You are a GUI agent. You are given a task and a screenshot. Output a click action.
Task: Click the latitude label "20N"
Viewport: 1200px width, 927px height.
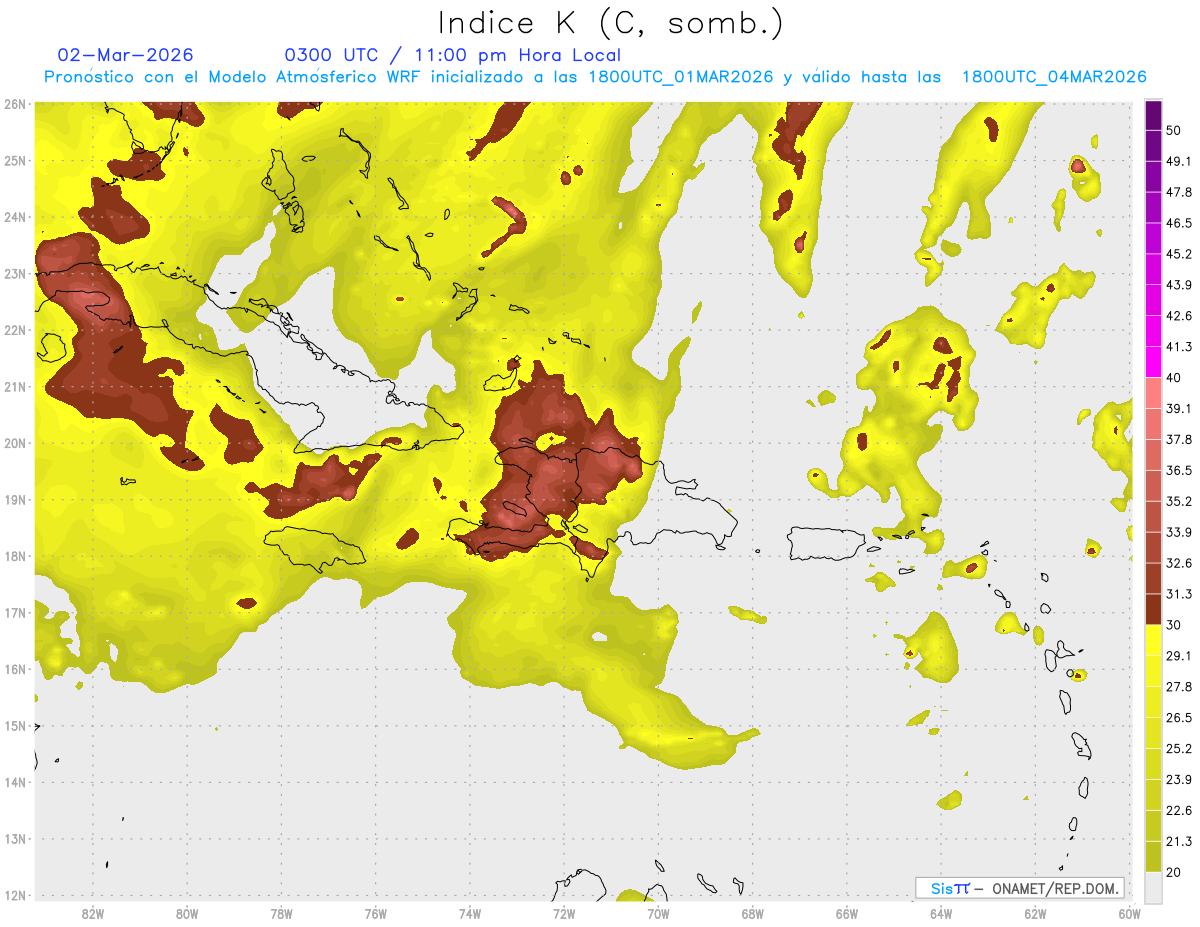tap(14, 443)
